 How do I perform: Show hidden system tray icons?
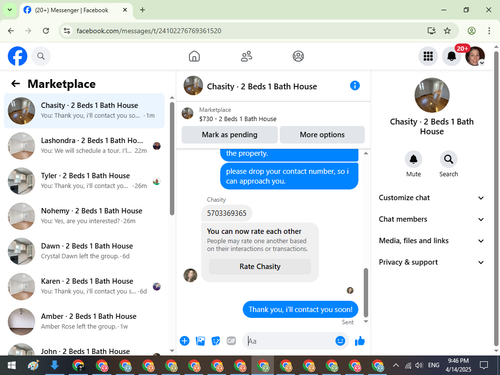pos(396,365)
